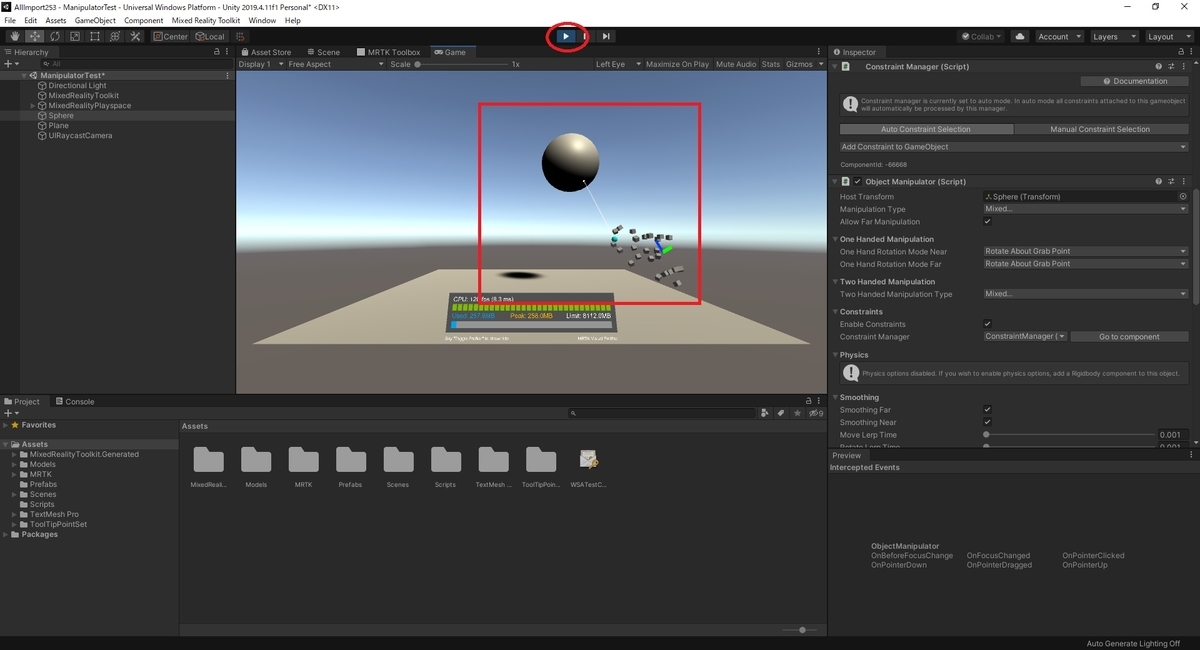Screen dimensions: 1200x650
Task: Click Project search by type icon
Action: click(x=765, y=412)
